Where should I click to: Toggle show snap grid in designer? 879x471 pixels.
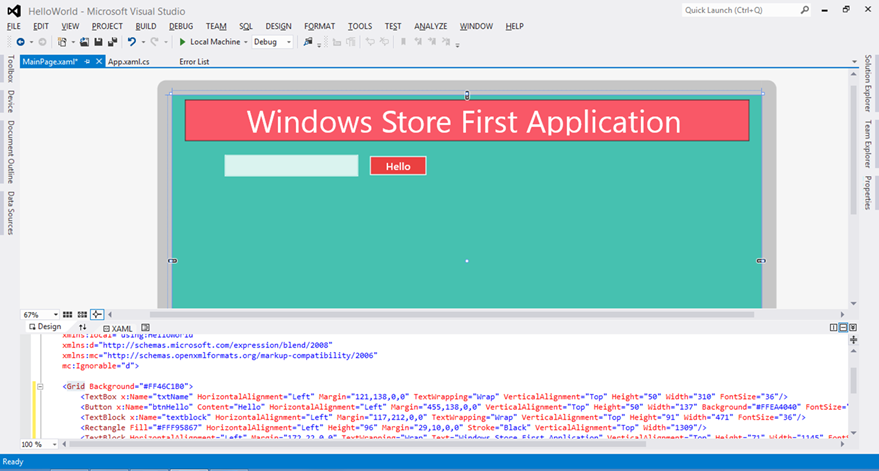[67, 315]
